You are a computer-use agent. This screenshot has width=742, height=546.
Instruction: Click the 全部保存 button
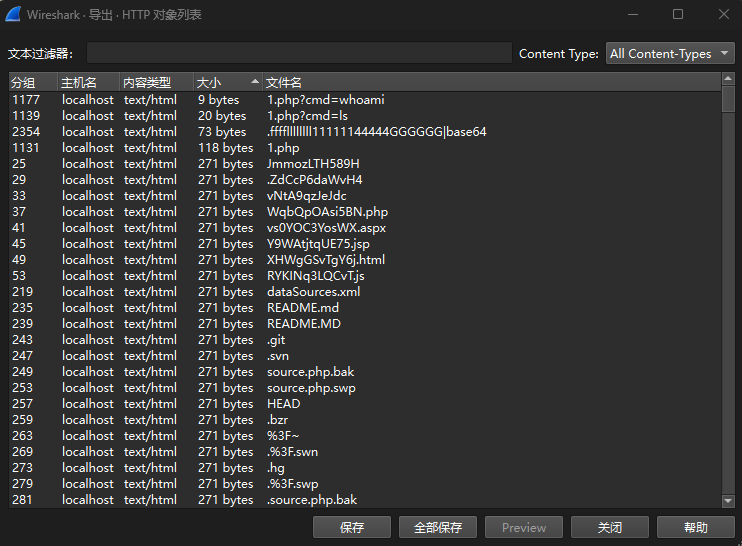click(x=438, y=527)
